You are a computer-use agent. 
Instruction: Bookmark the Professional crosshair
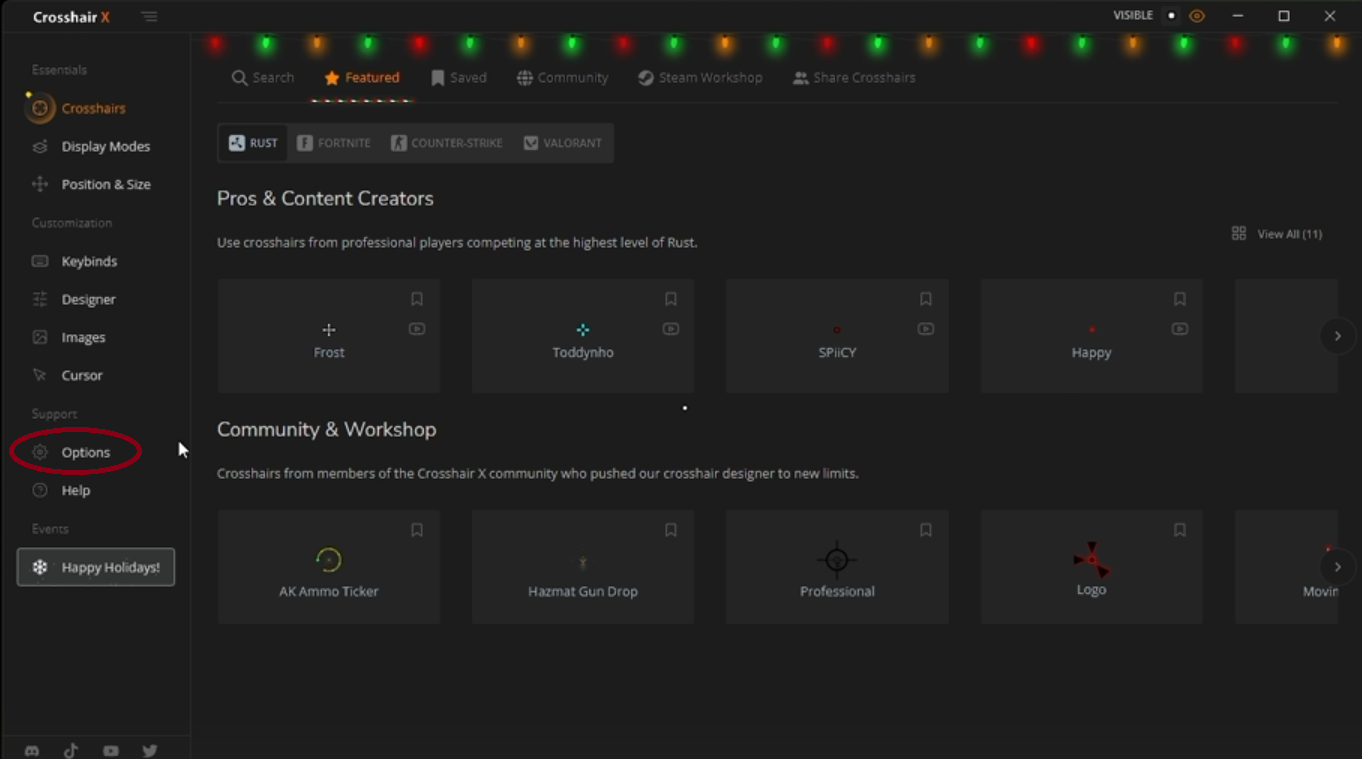click(x=926, y=530)
